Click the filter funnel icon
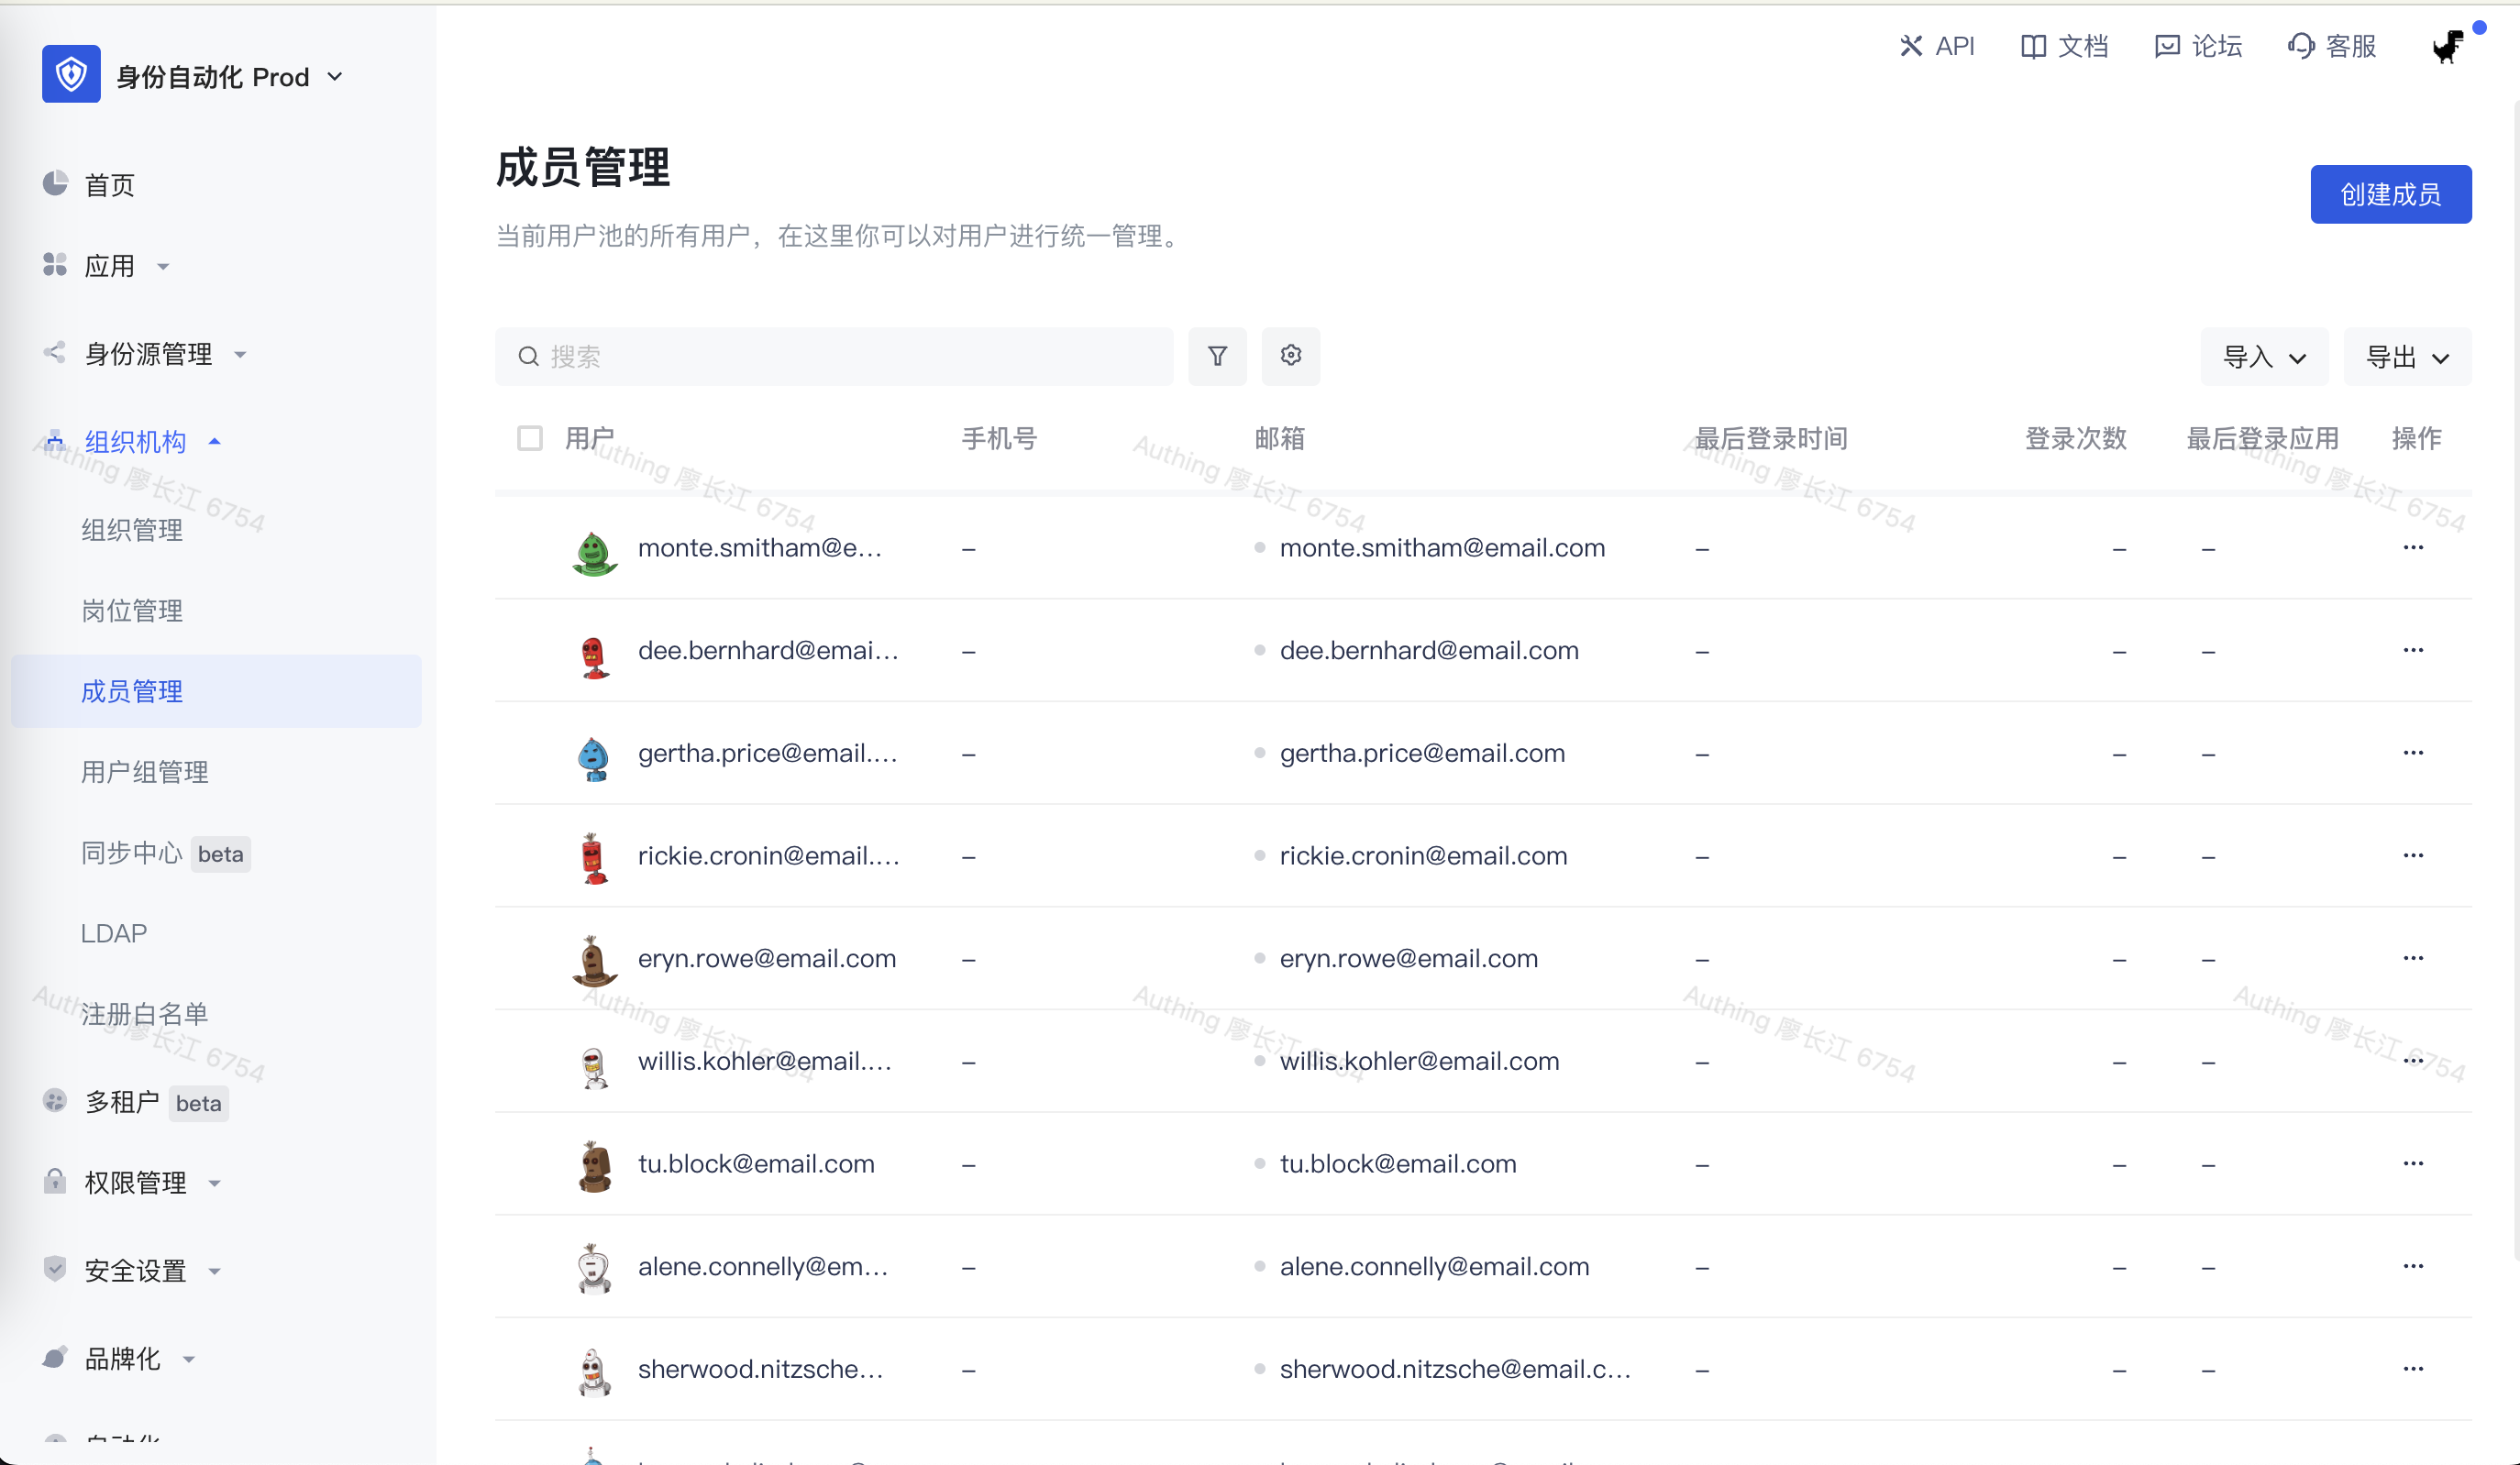Viewport: 2520px width, 1465px height. (x=1217, y=356)
